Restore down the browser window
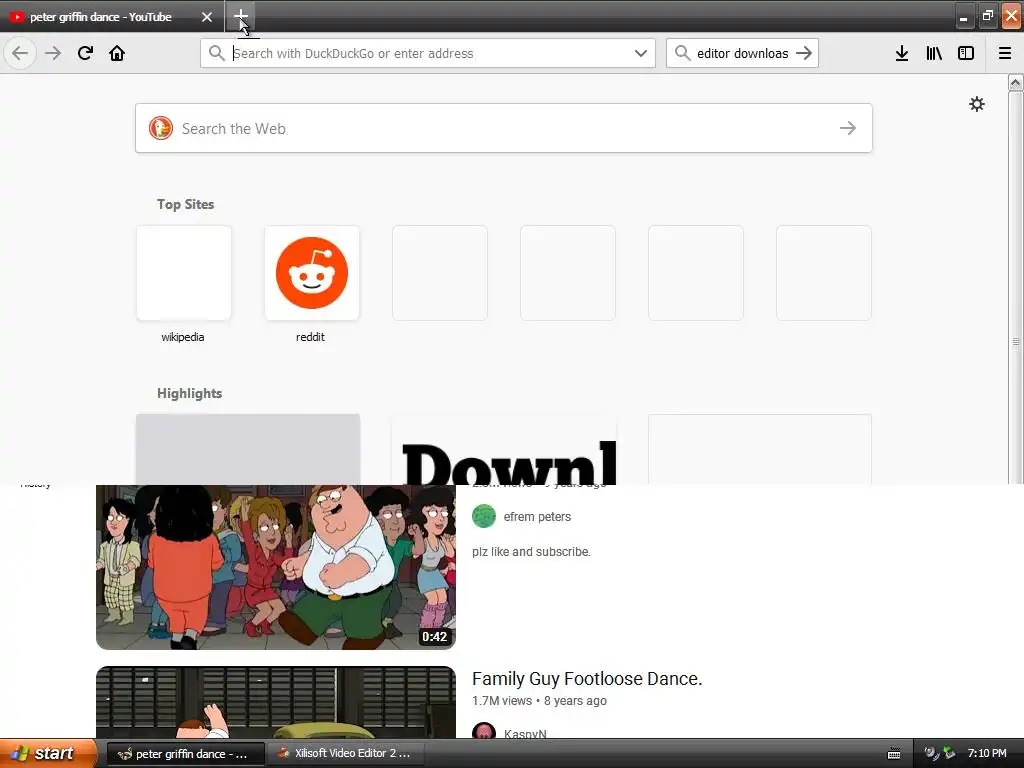Viewport: 1024px width, 768px height. click(x=987, y=16)
